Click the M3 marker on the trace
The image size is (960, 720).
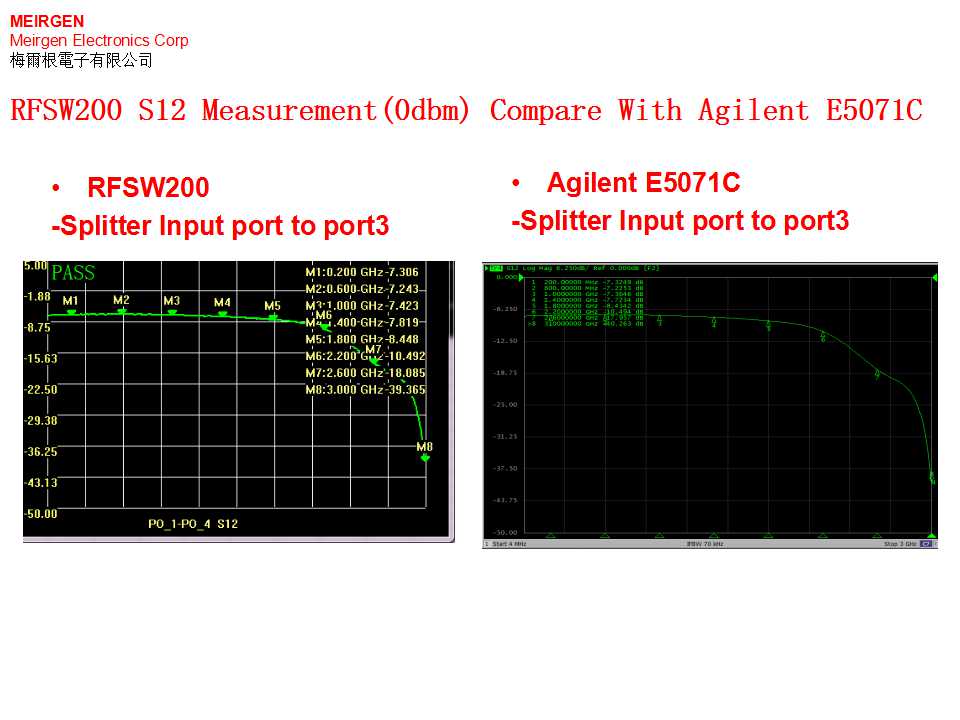pos(172,312)
